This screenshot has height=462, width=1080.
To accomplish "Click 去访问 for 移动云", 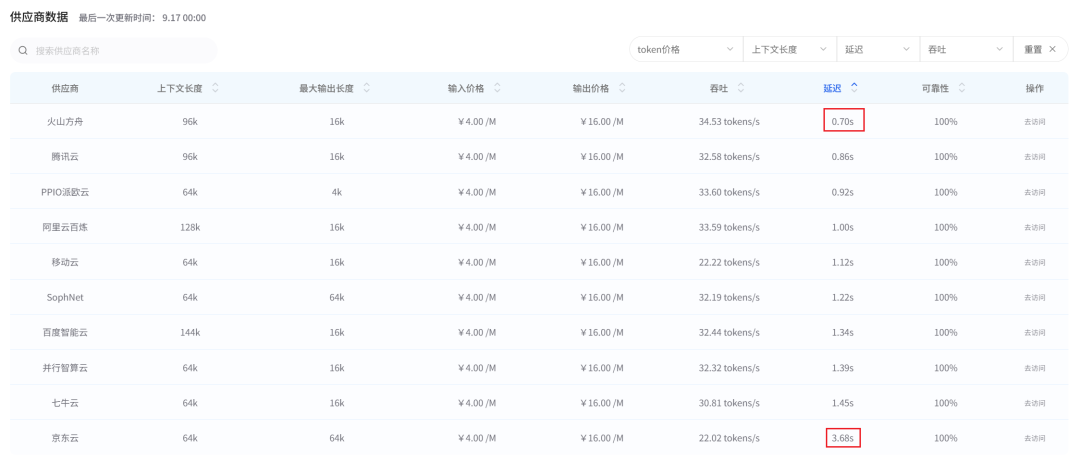I will coord(1035,262).
